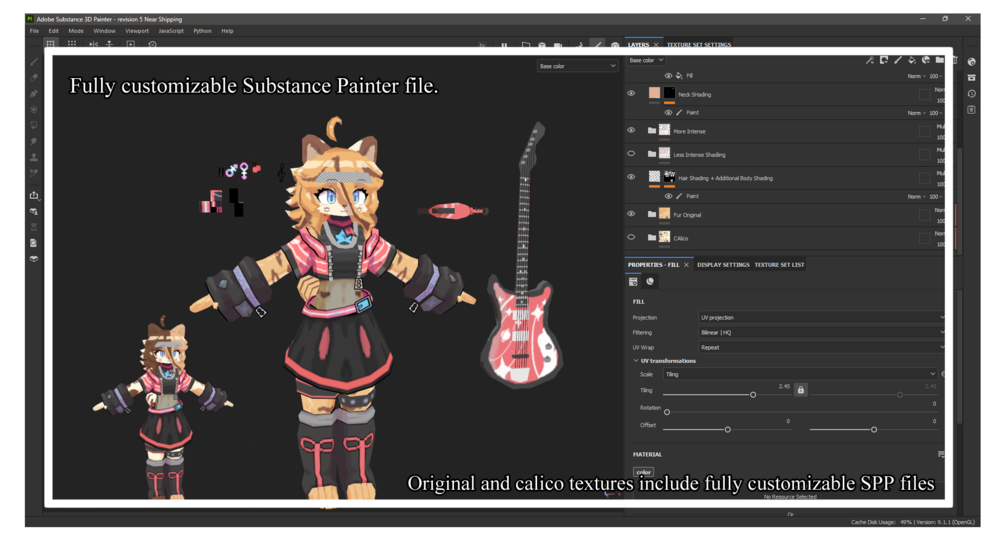Show the Less Intense Shading folder
Screen dimensions: 1005x552
click(631, 154)
